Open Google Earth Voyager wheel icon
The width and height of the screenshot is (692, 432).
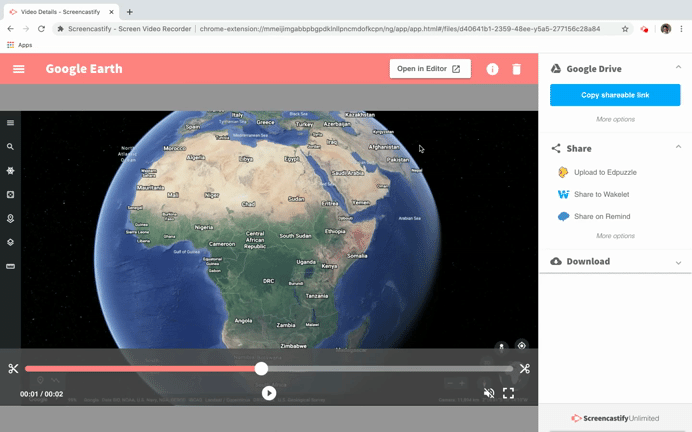10,170
